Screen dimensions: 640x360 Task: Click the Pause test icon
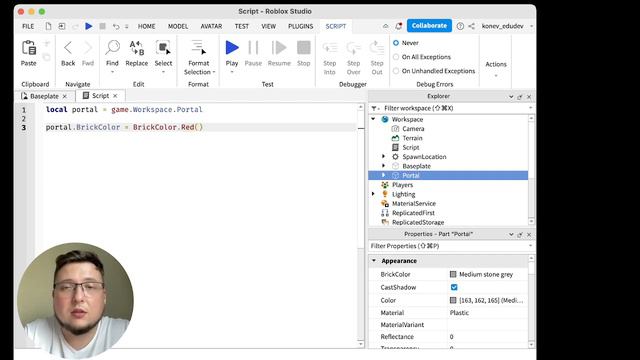pyautogui.click(x=253, y=48)
